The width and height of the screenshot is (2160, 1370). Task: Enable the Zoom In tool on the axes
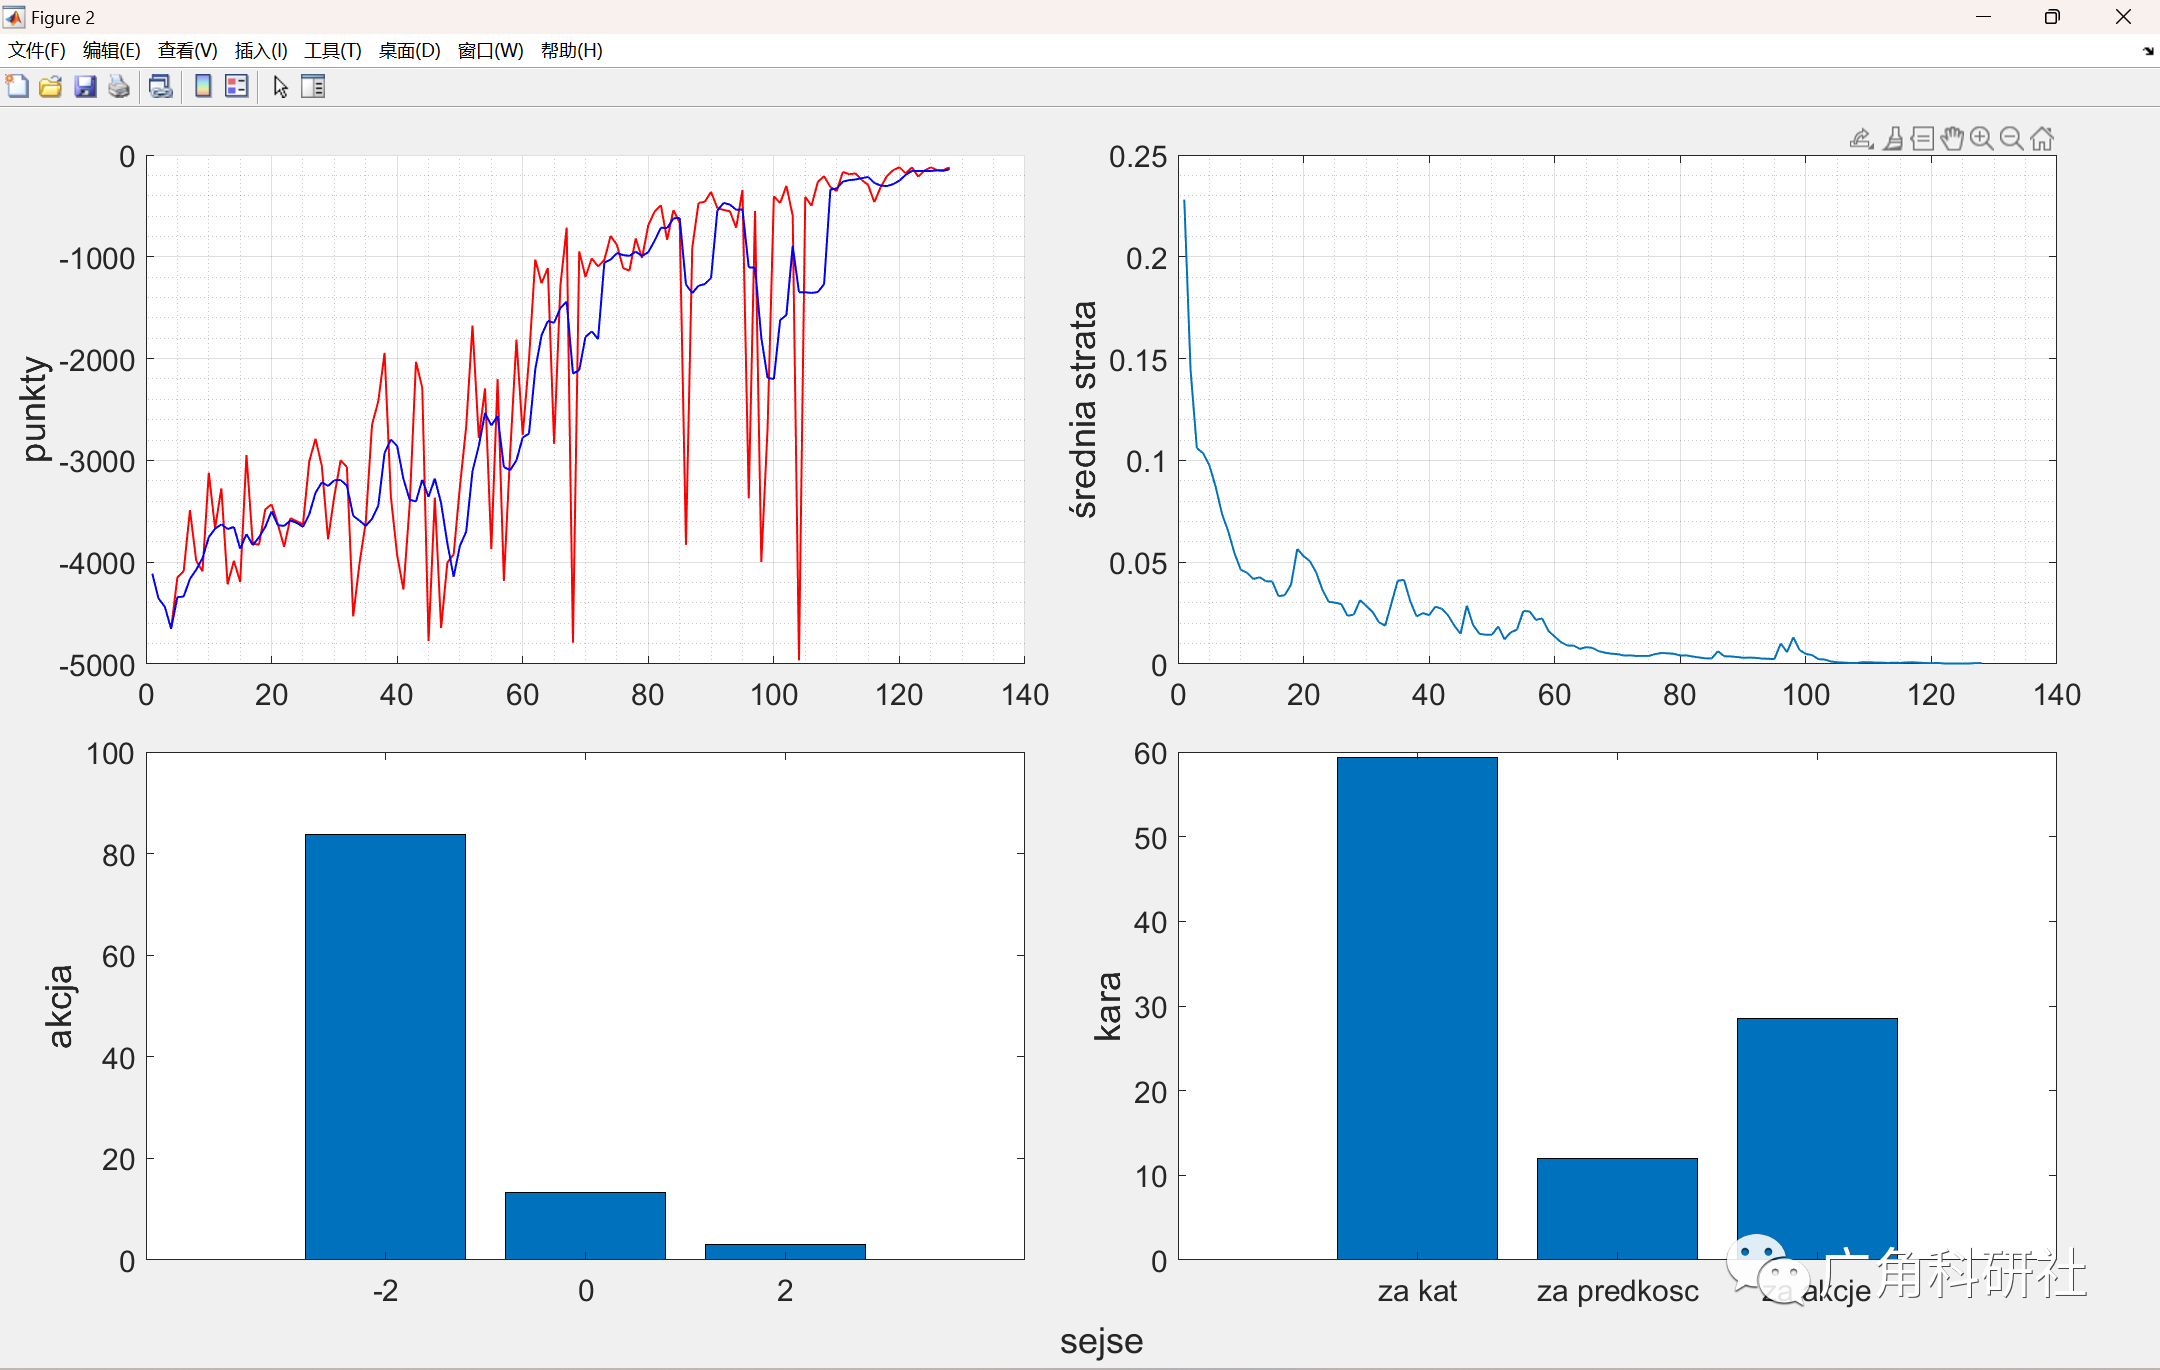click(1981, 137)
